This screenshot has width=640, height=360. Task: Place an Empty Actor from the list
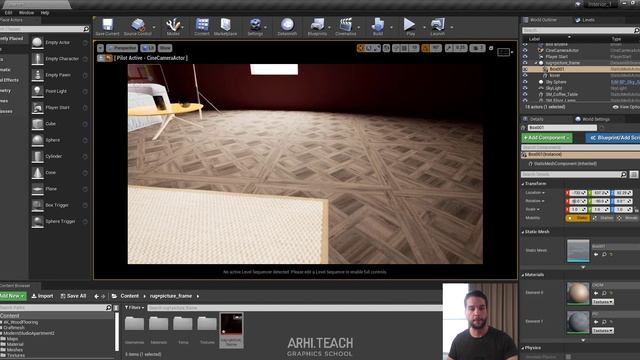pyautogui.click(x=57, y=42)
